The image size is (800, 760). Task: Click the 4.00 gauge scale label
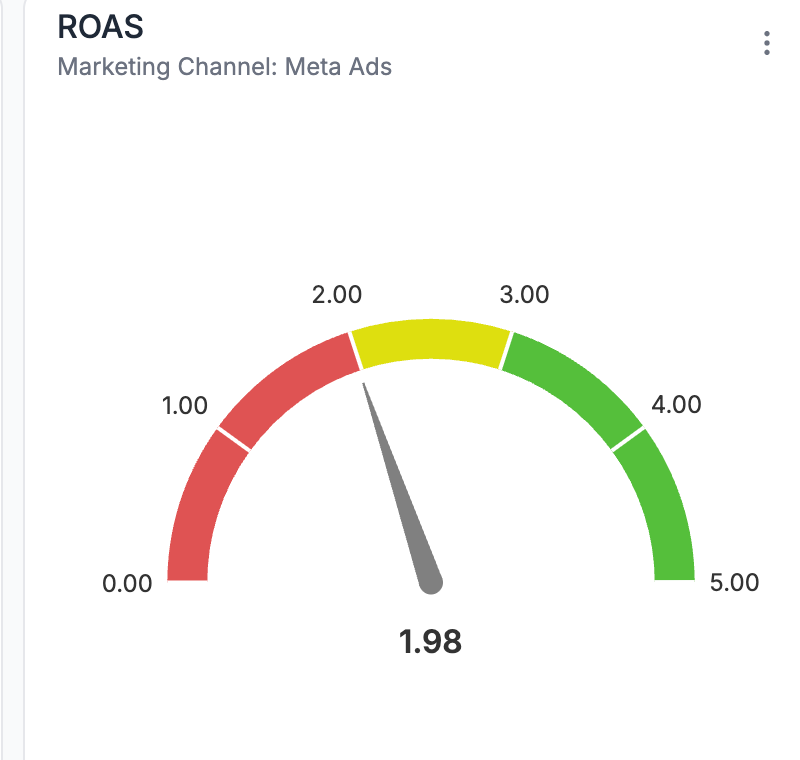point(676,406)
